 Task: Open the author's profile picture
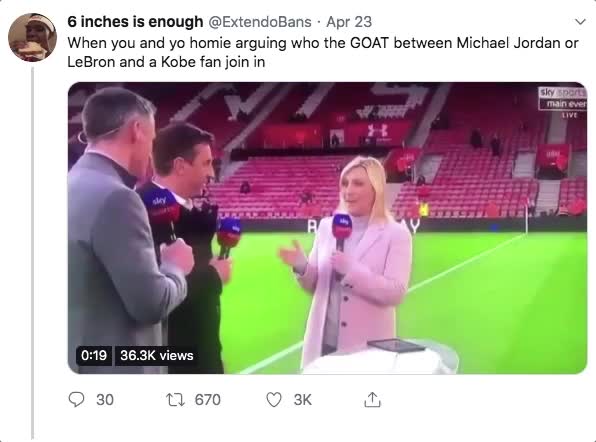pos(32,37)
